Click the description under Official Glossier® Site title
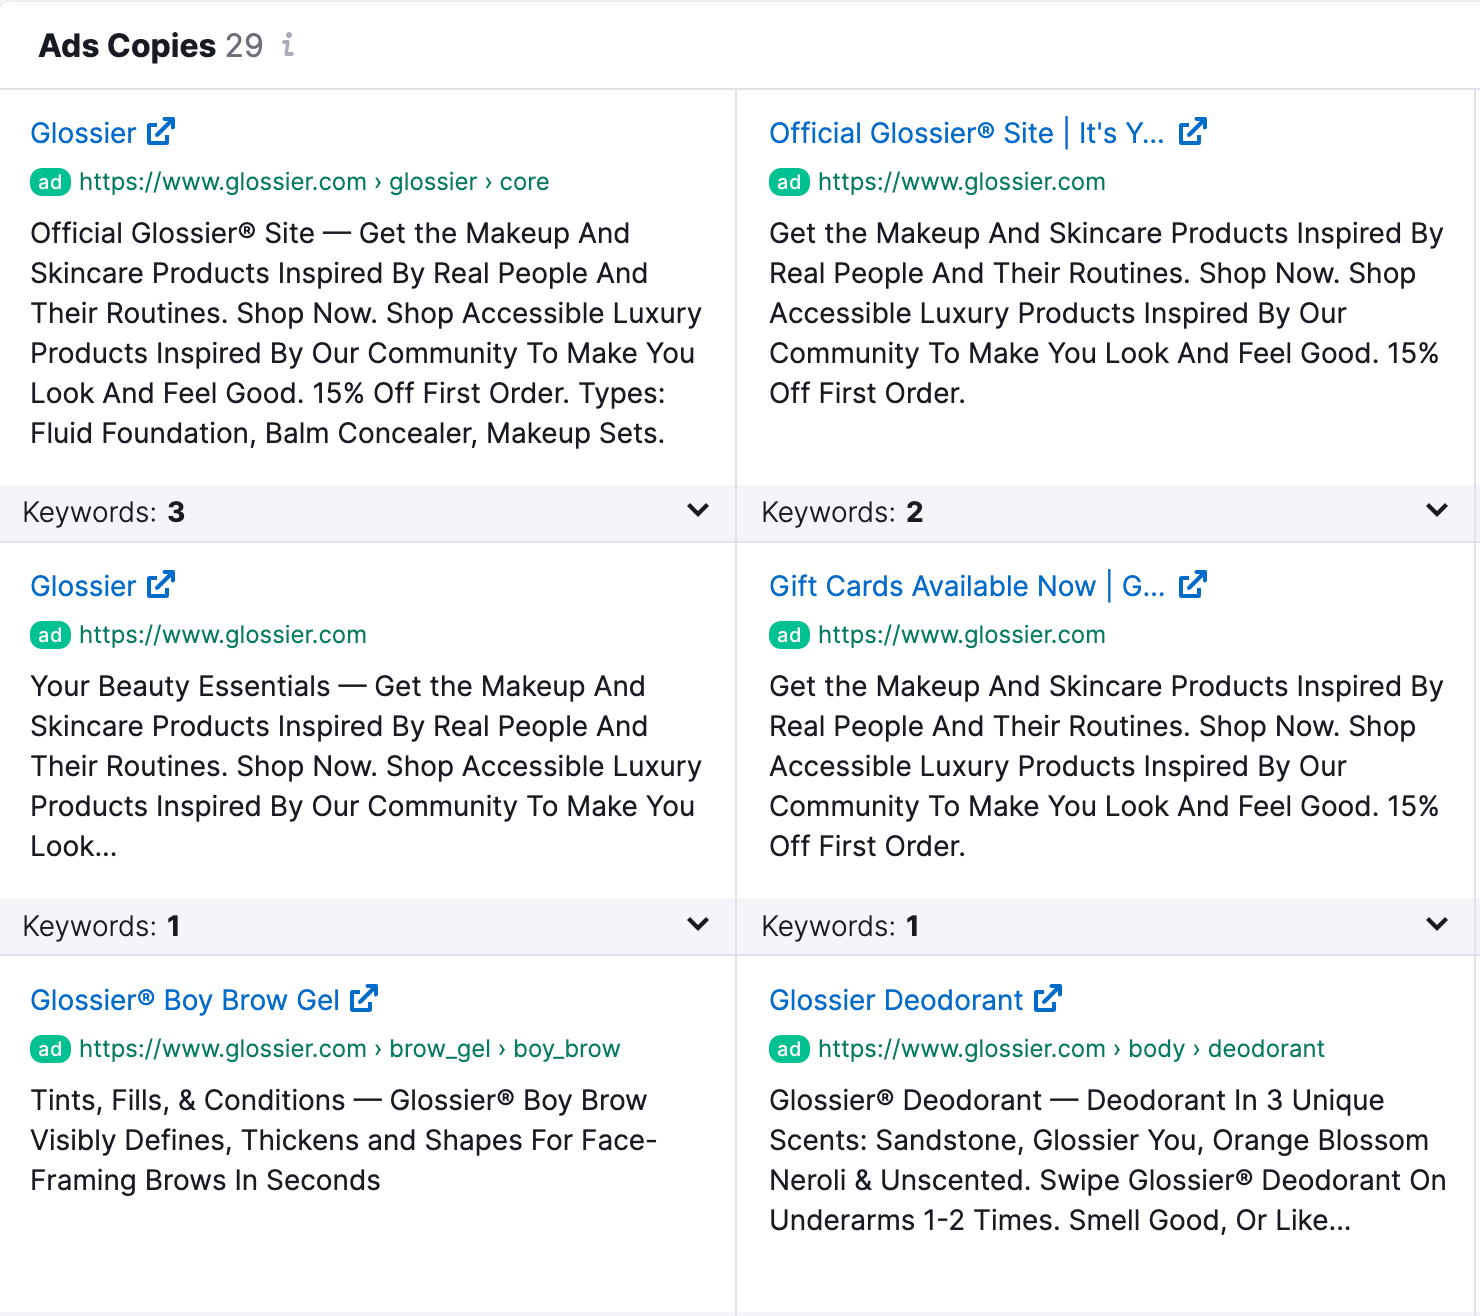Image resolution: width=1480 pixels, height=1316 pixels. tap(1106, 313)
